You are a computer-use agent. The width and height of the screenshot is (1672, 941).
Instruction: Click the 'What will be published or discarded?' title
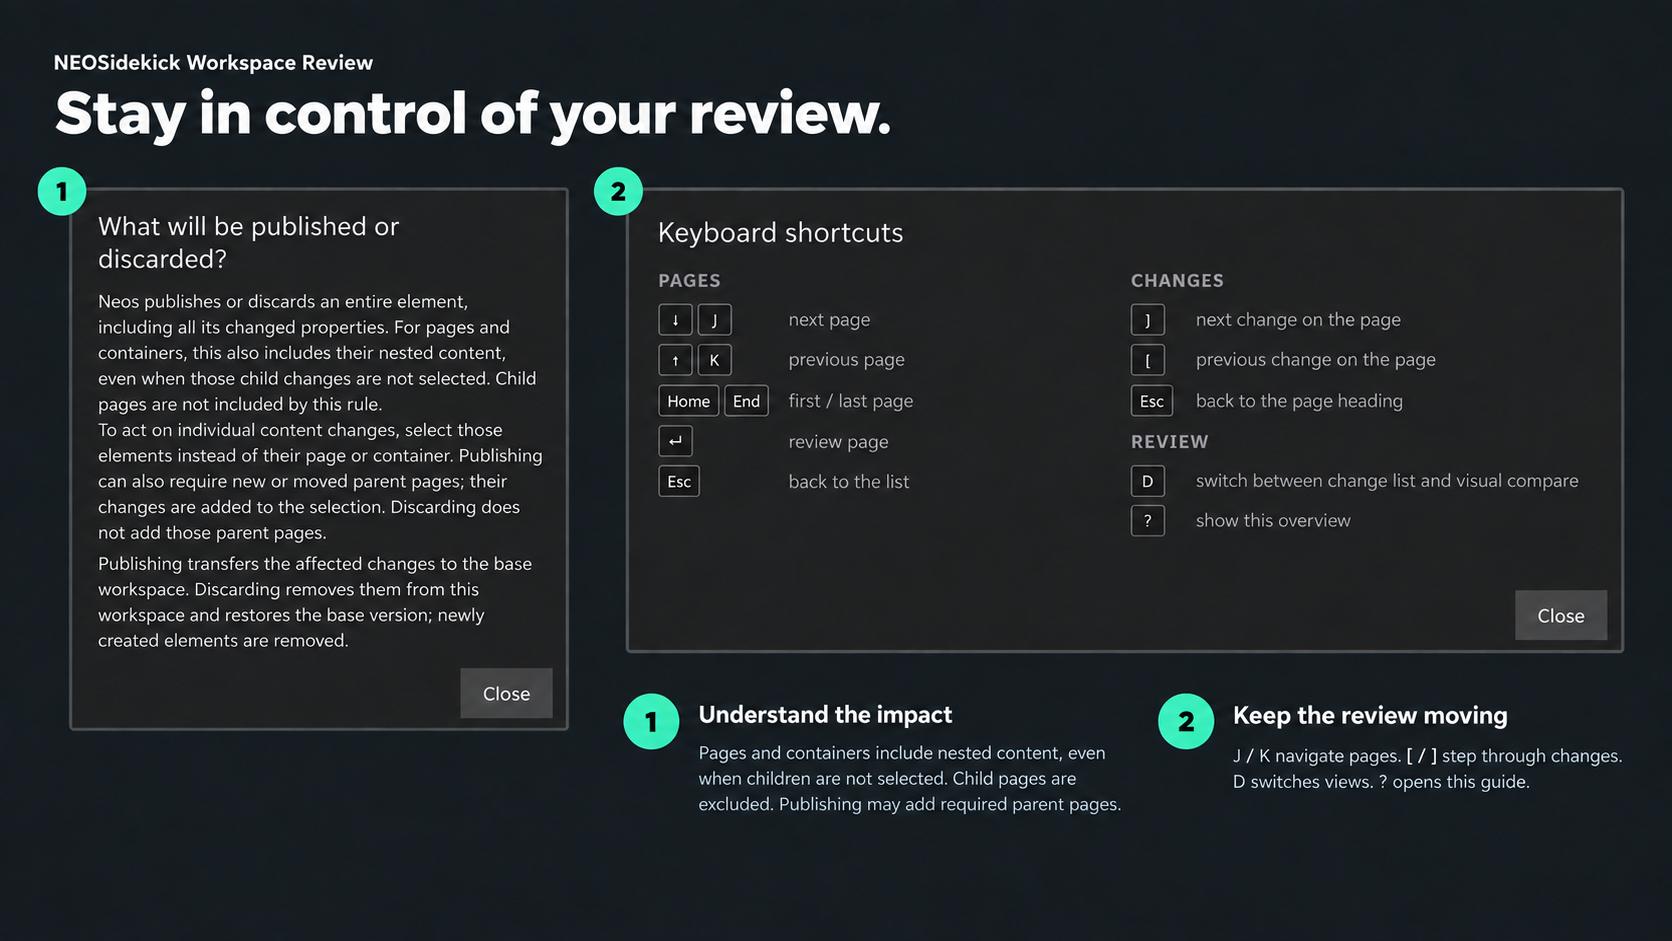(x=248, y=242)
